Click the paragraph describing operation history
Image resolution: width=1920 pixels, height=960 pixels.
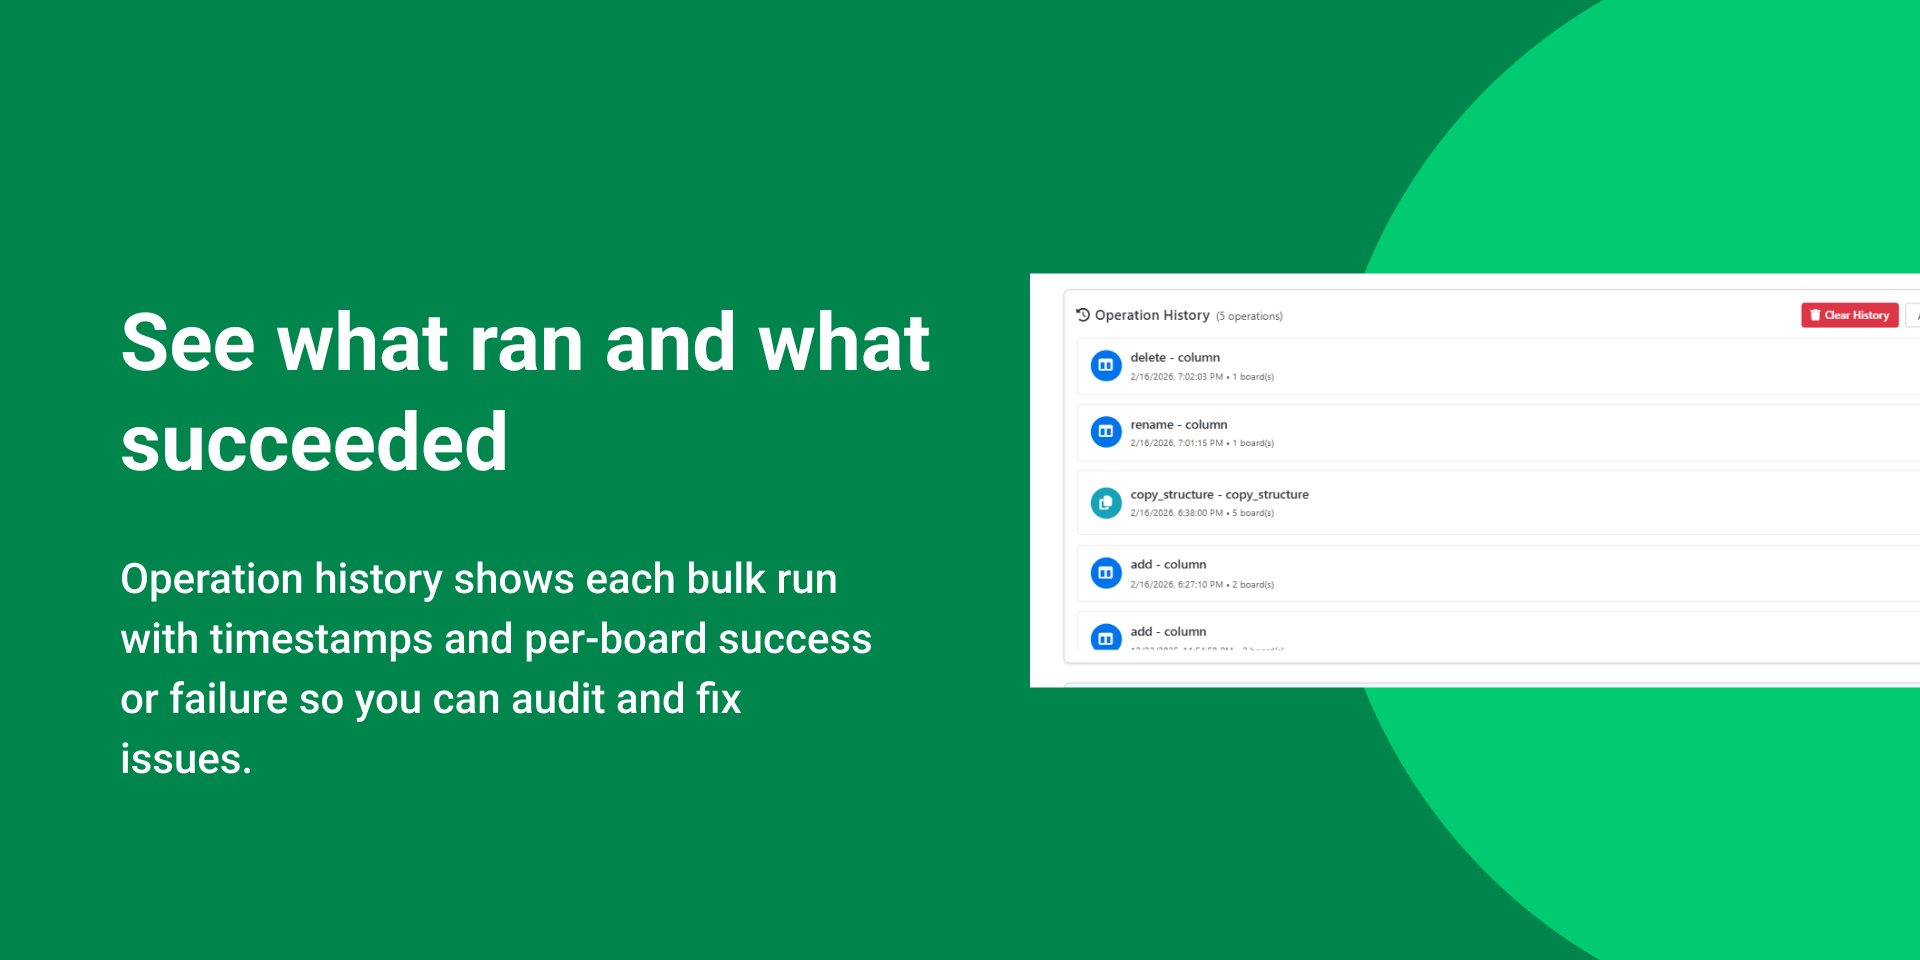[495, 668]
